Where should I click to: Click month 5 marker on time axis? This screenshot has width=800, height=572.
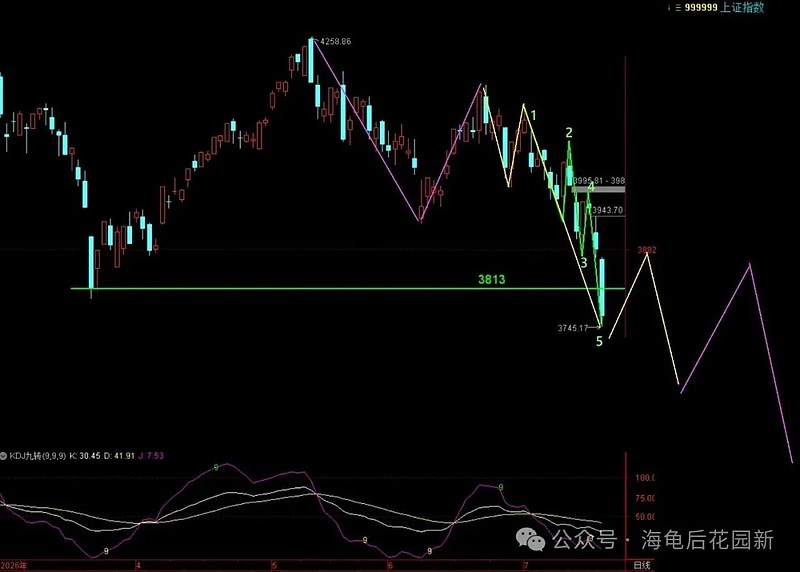274,565
